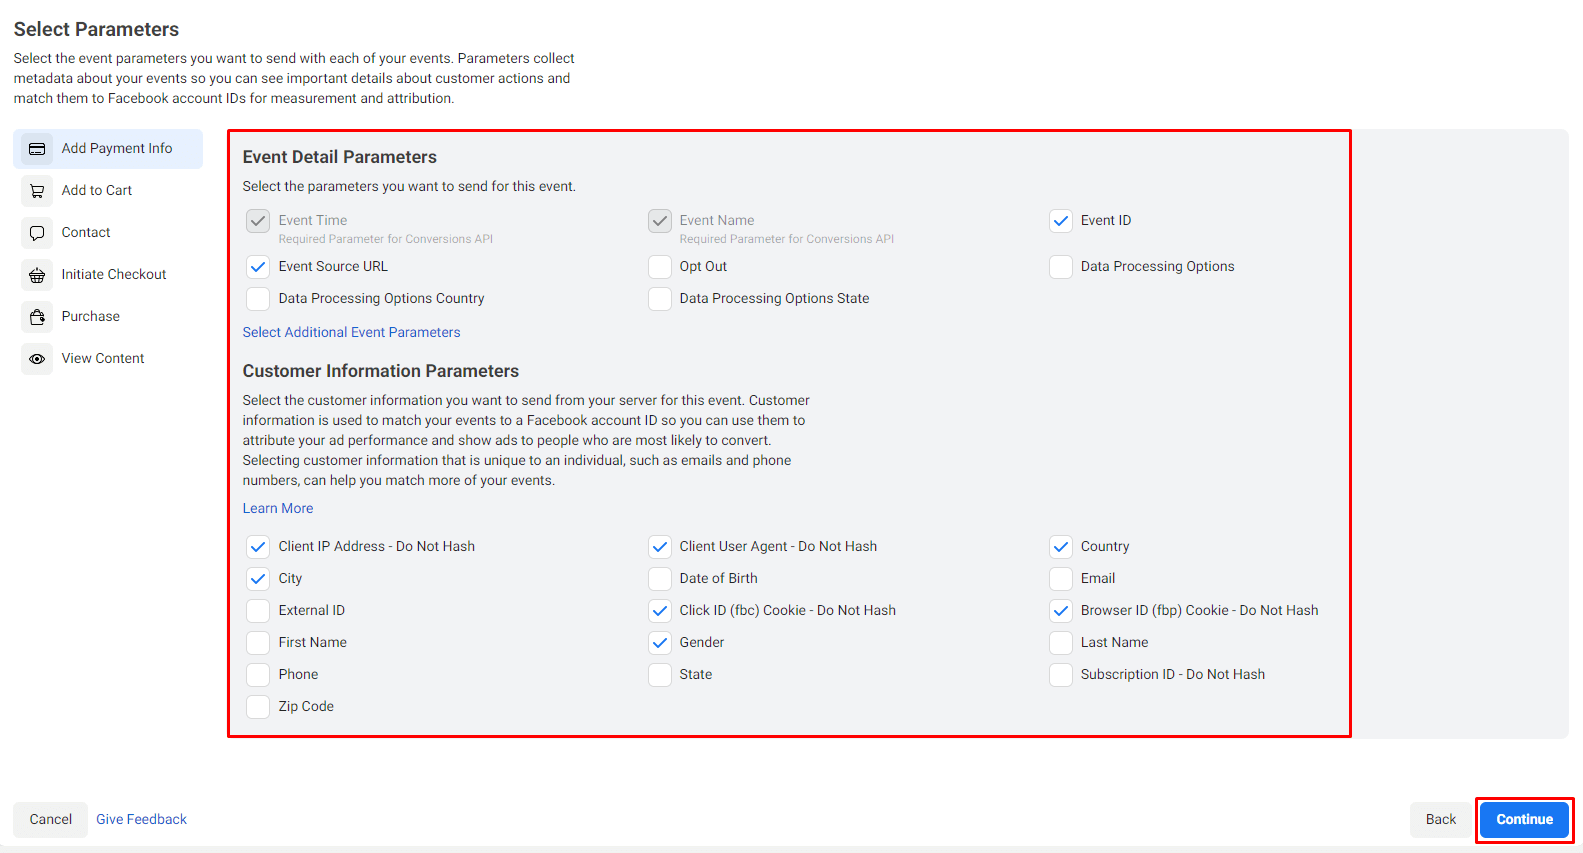Viewport: 1583px width, 853px height.
Task: Select the Purchase event label
Action: pyautogui.click(x=91, y=316)
